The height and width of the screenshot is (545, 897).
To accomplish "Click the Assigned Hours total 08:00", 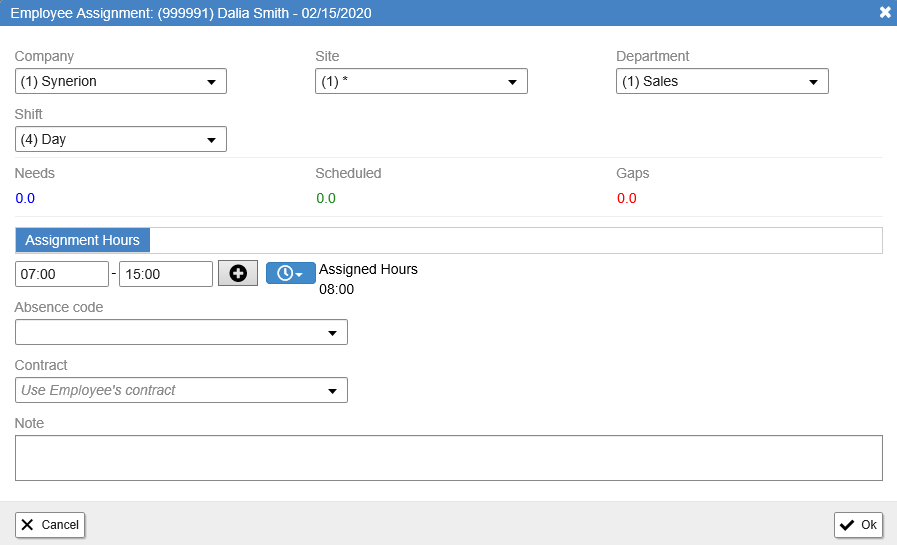I will click(x=336, y=290).
